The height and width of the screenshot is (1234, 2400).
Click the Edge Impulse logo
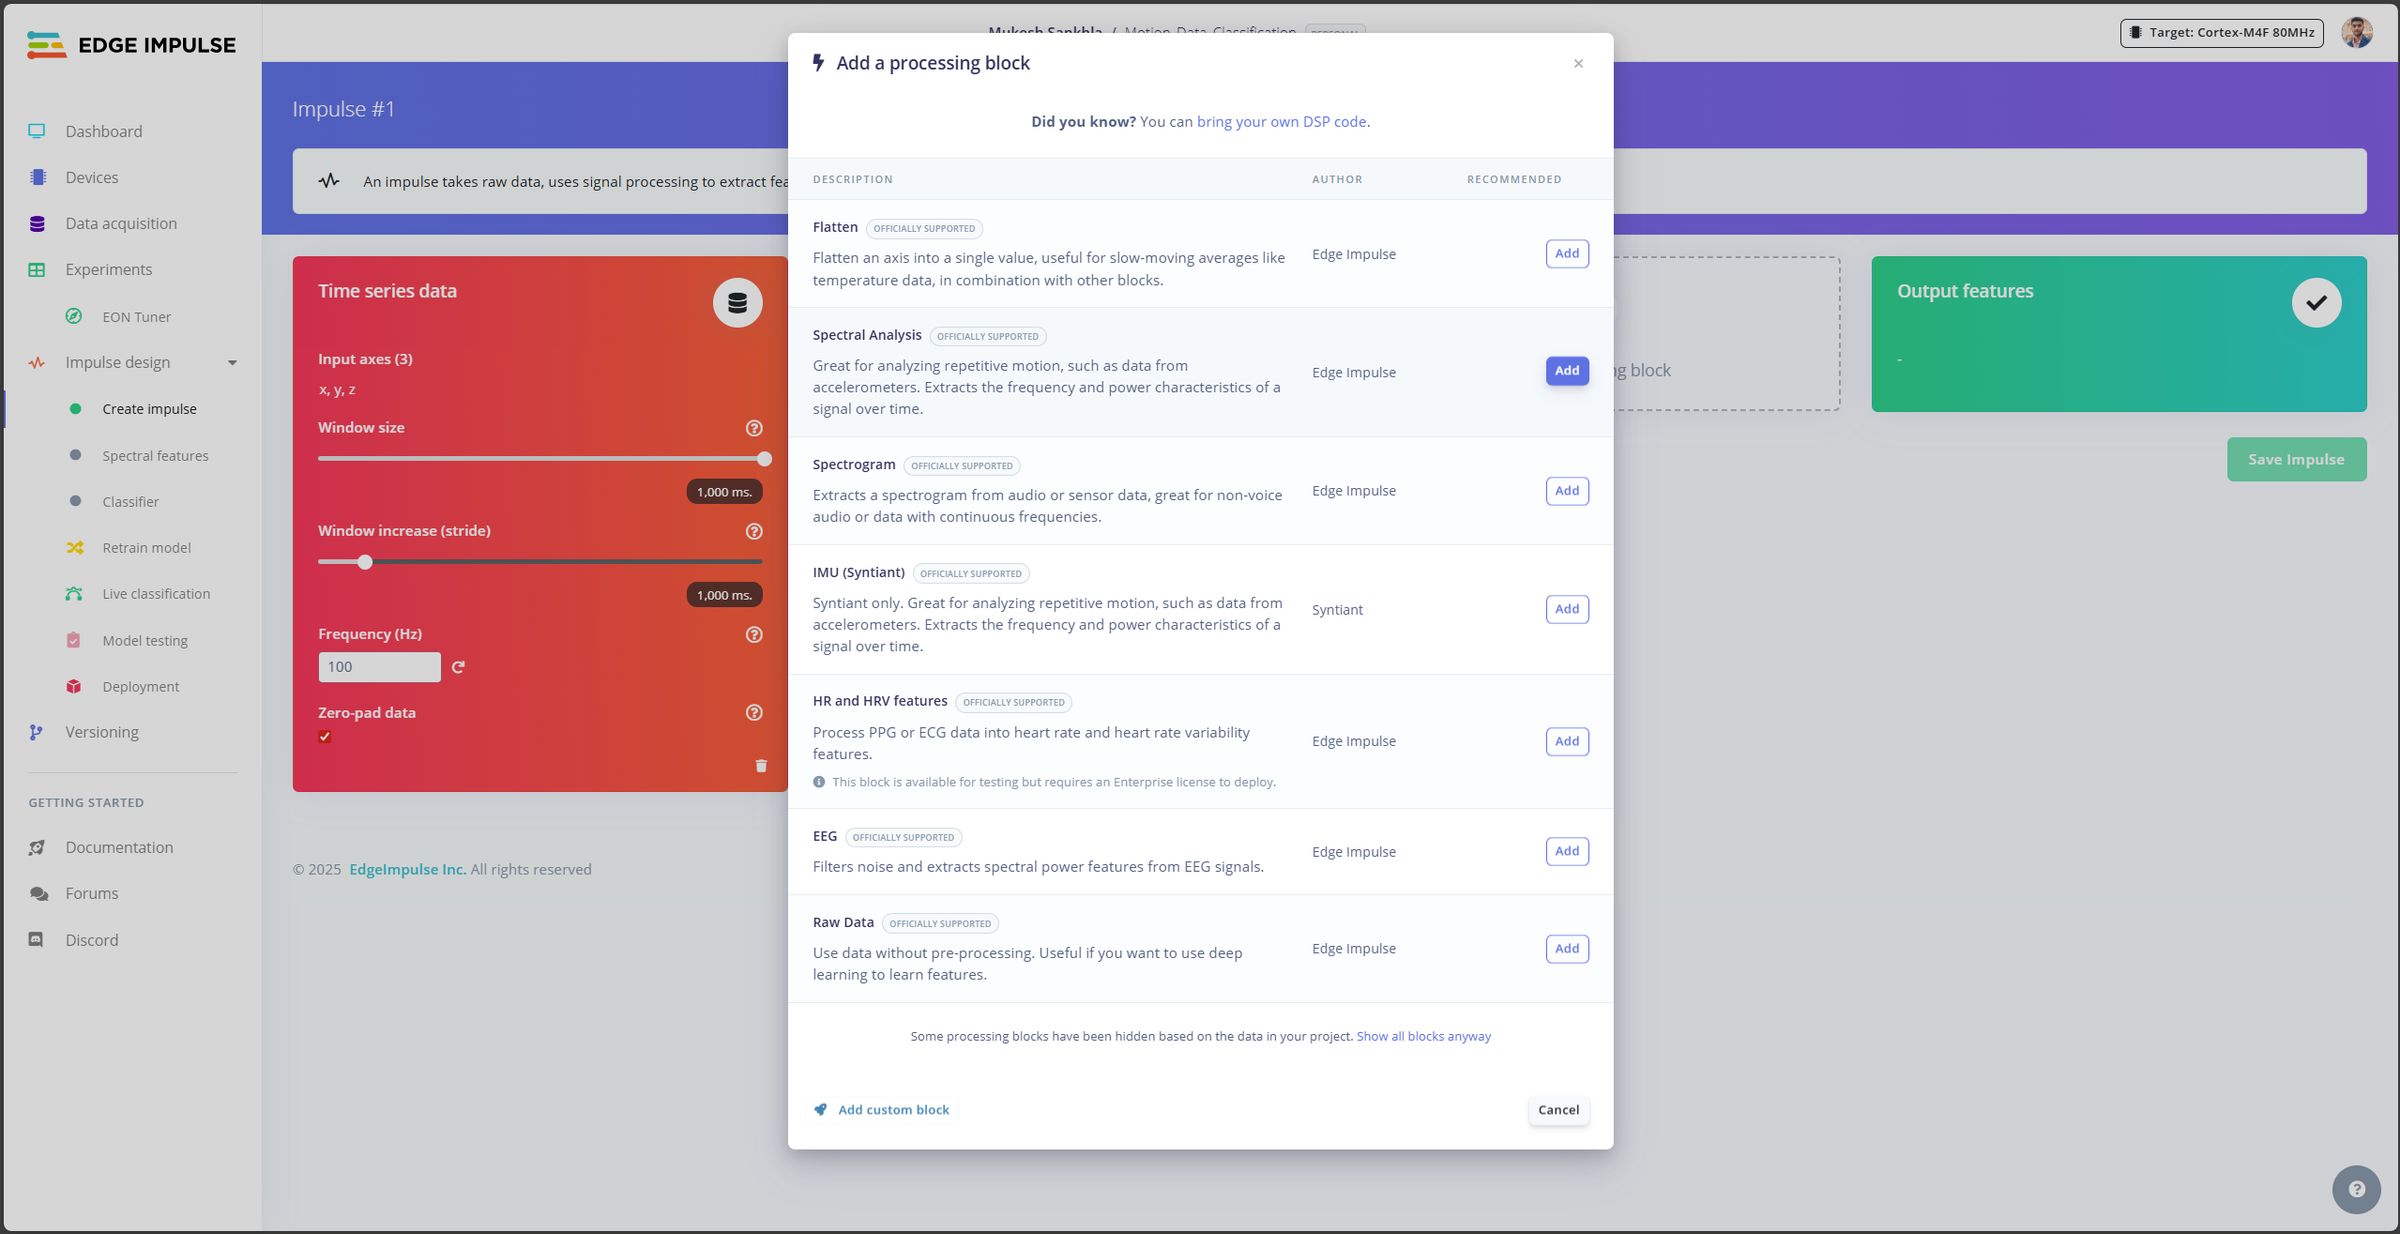click(131, 45)
